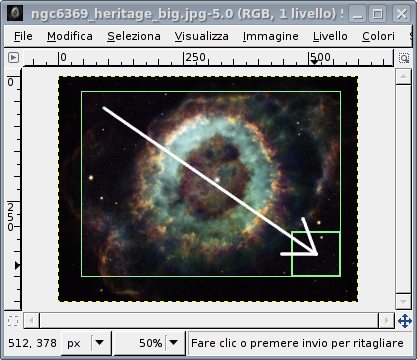This screenshot has width=417, height=360.
Task: Open the File menu
Action: (x=23, y=36)
